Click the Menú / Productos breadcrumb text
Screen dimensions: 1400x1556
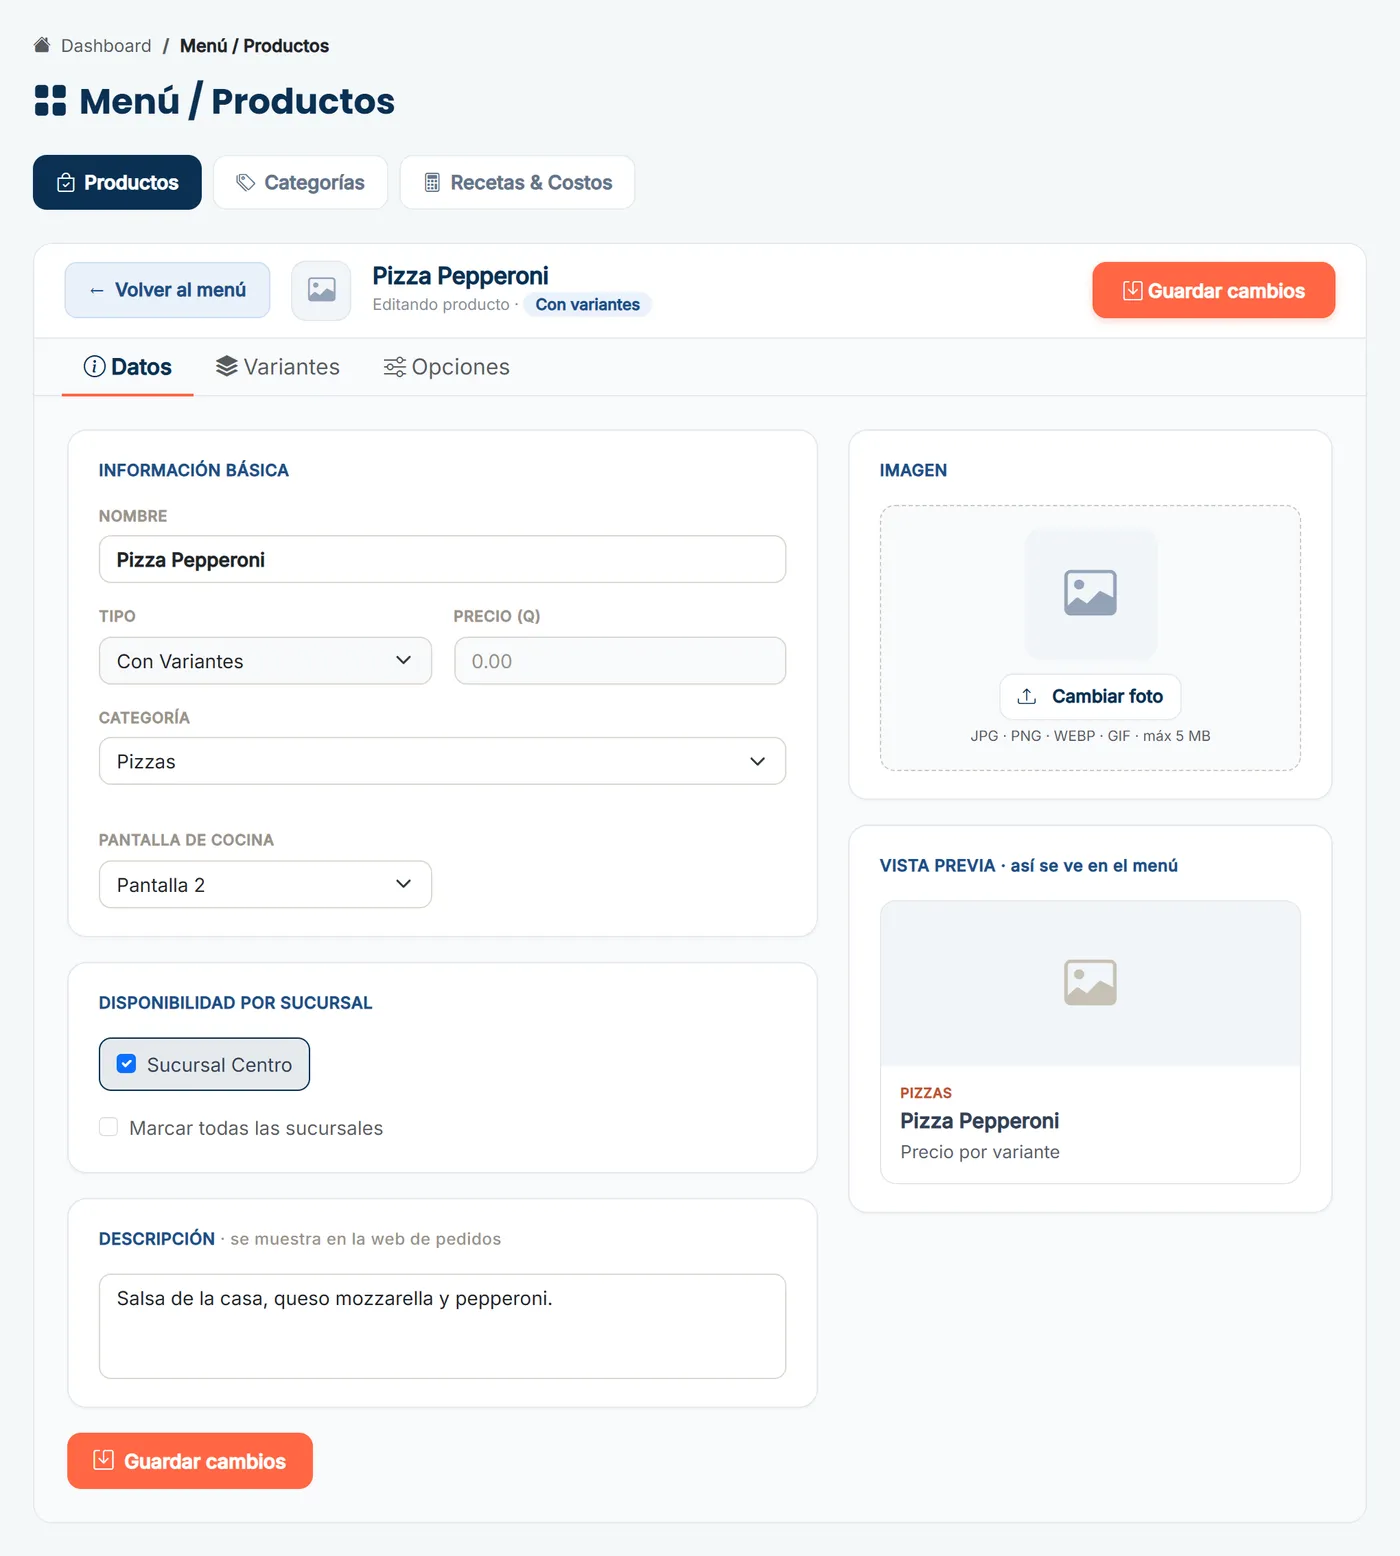pyautogui.click(x=254, y=46)
